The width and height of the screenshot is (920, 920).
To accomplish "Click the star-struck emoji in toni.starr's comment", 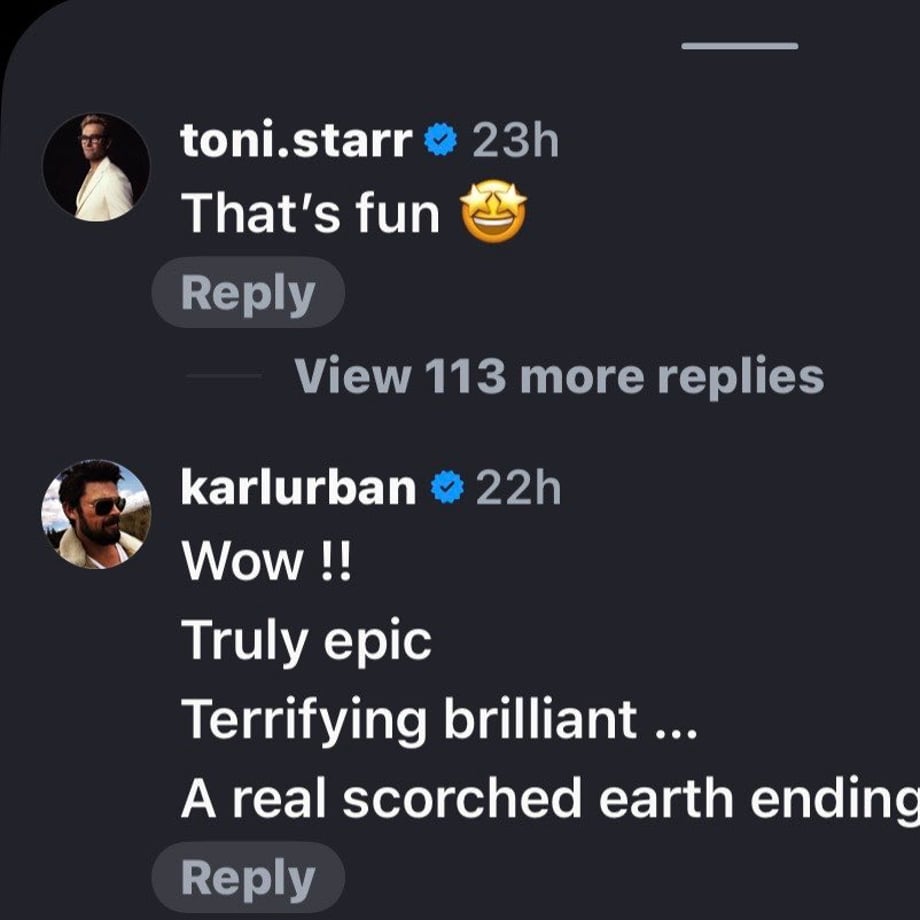I will pyautogui.click(x=493, y=211).
